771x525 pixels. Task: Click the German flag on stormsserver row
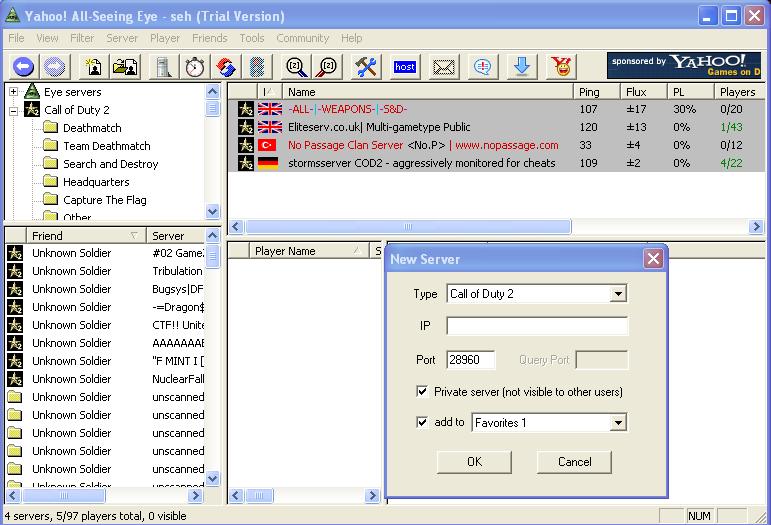[268, 163]
